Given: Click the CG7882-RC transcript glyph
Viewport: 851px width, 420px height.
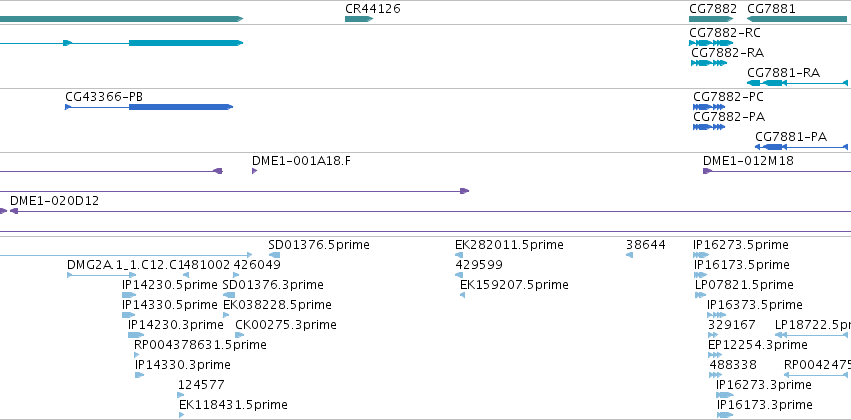Looking at the screenshot, I should 711,43.
